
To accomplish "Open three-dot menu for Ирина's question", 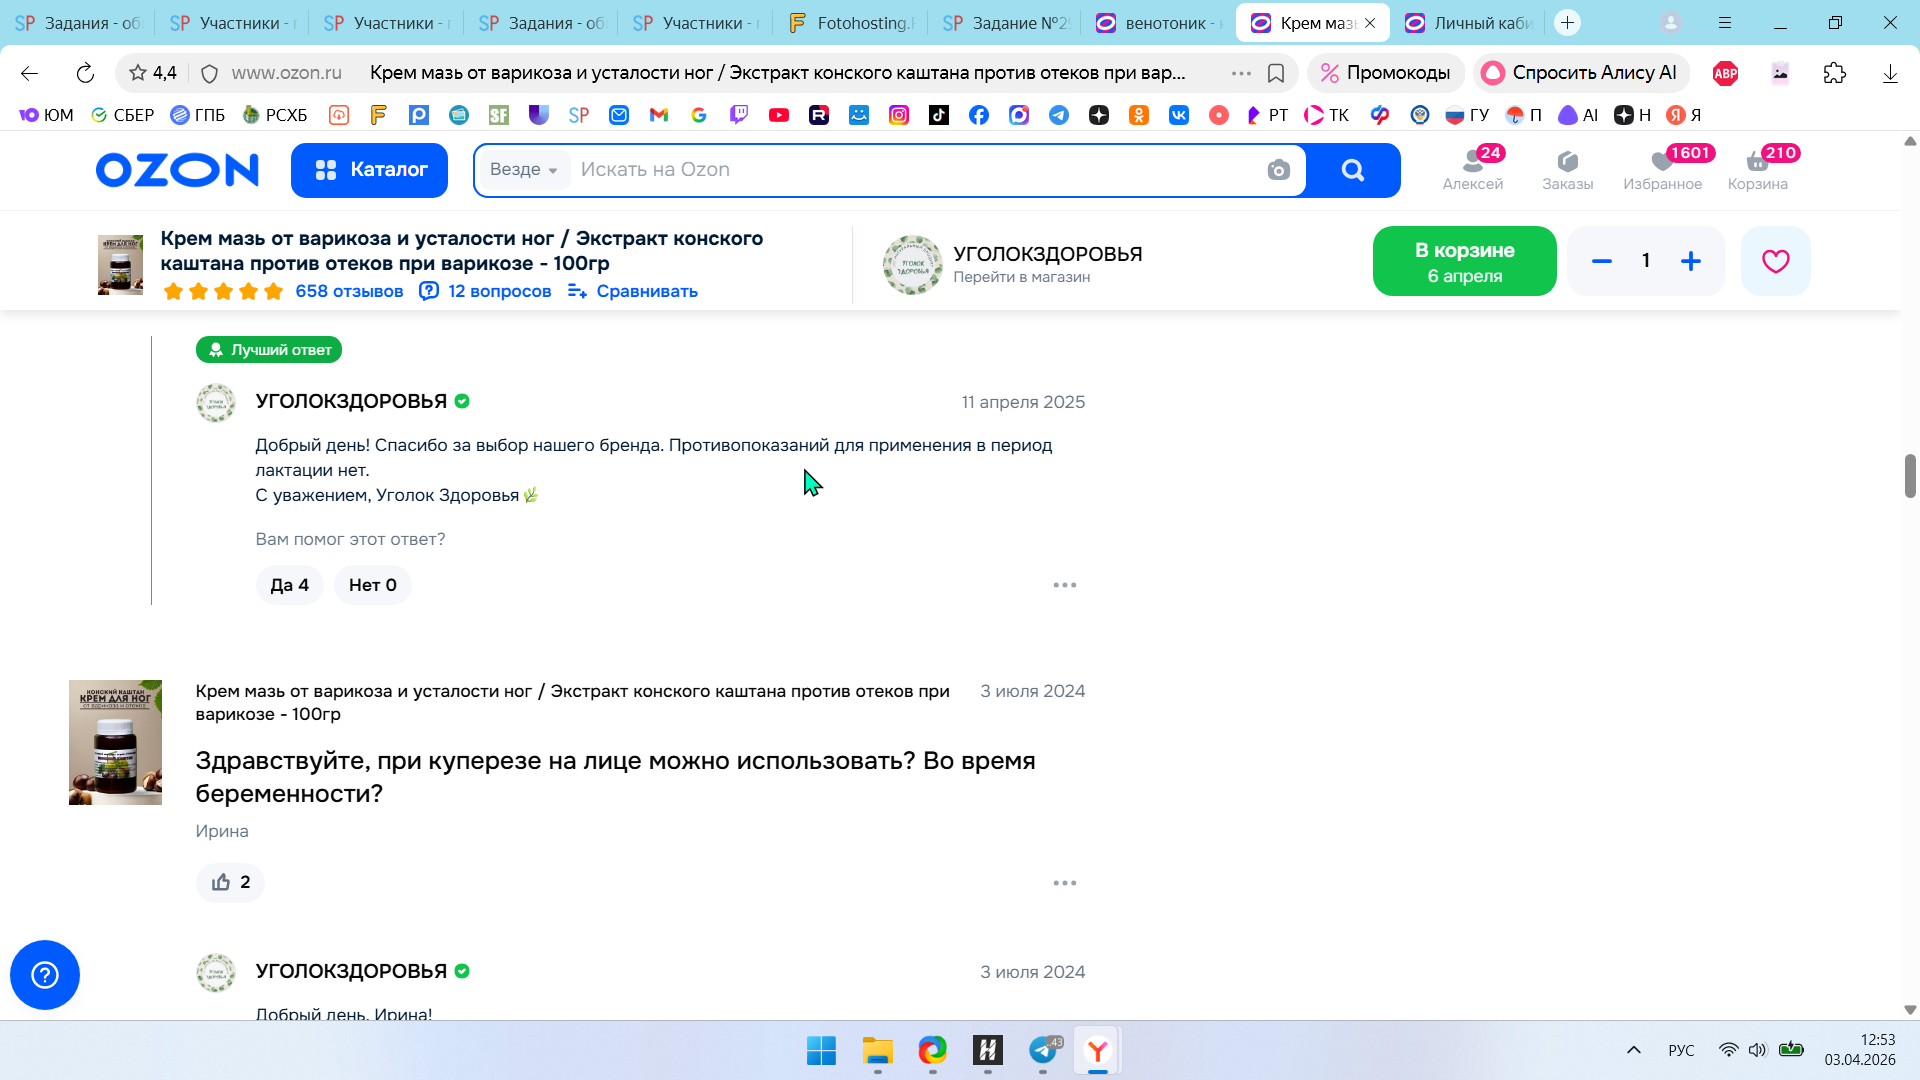I will 1064,883.
